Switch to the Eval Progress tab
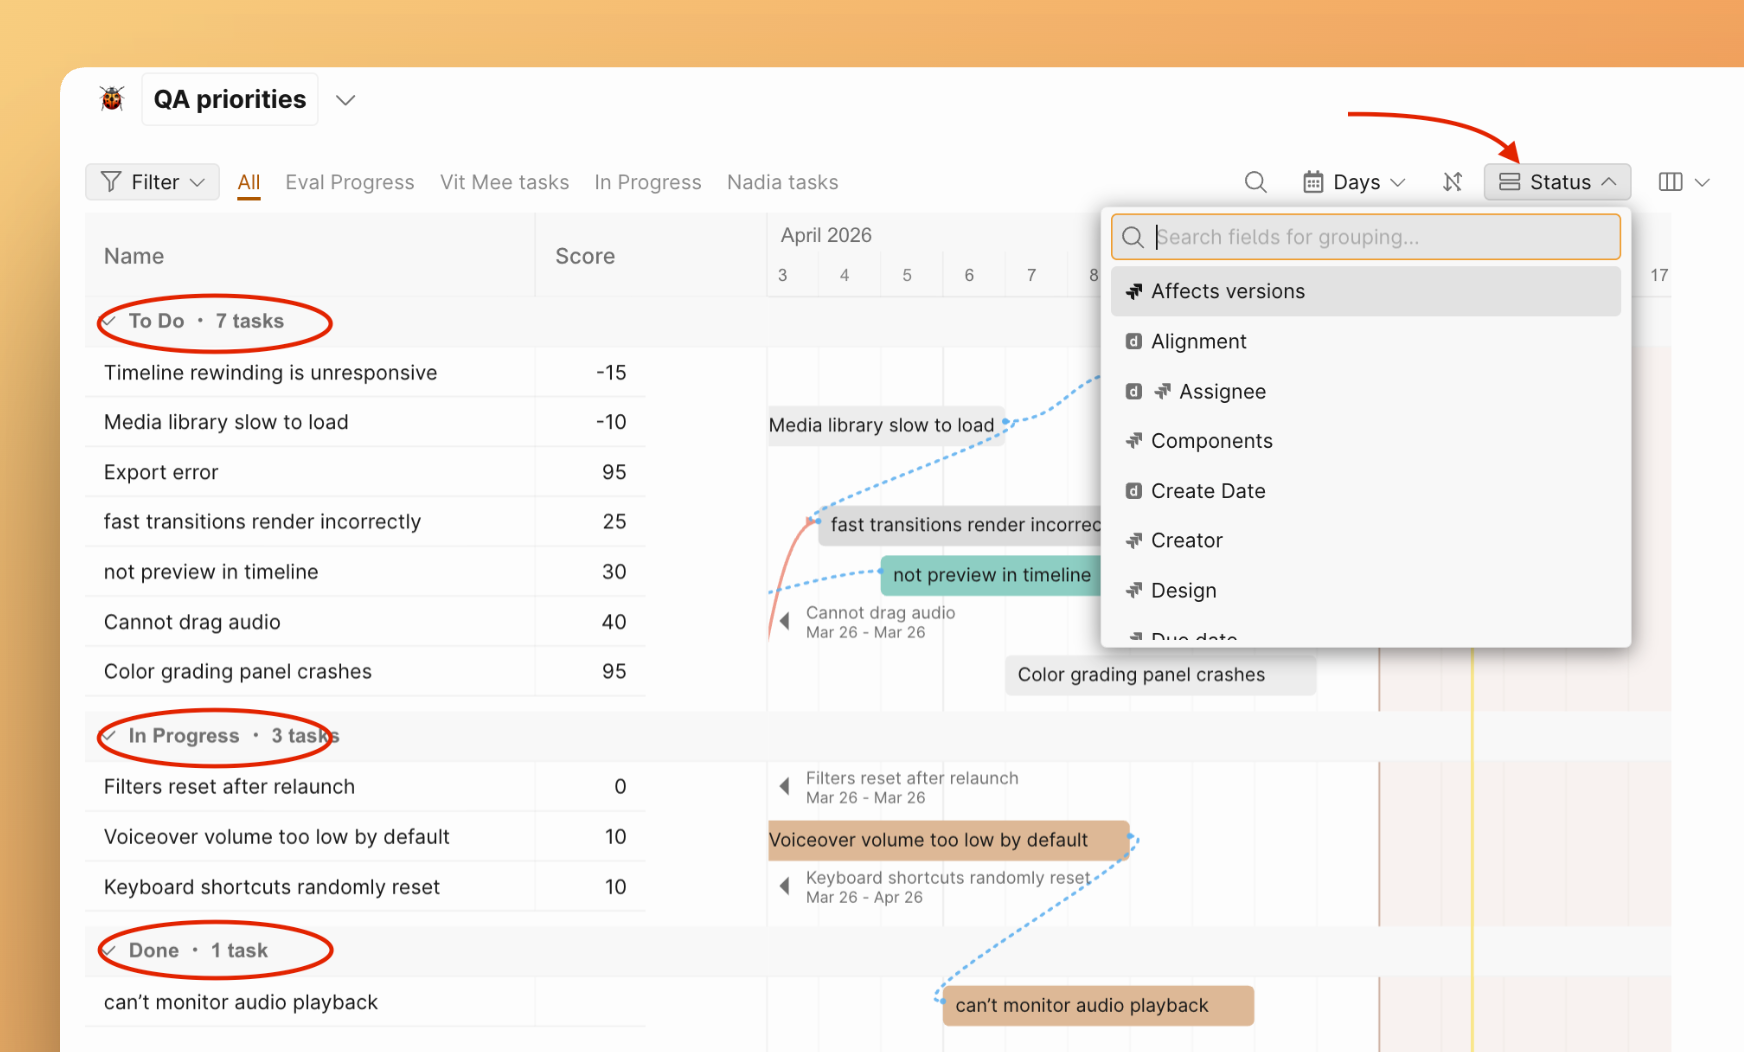 tap(349, 182)
